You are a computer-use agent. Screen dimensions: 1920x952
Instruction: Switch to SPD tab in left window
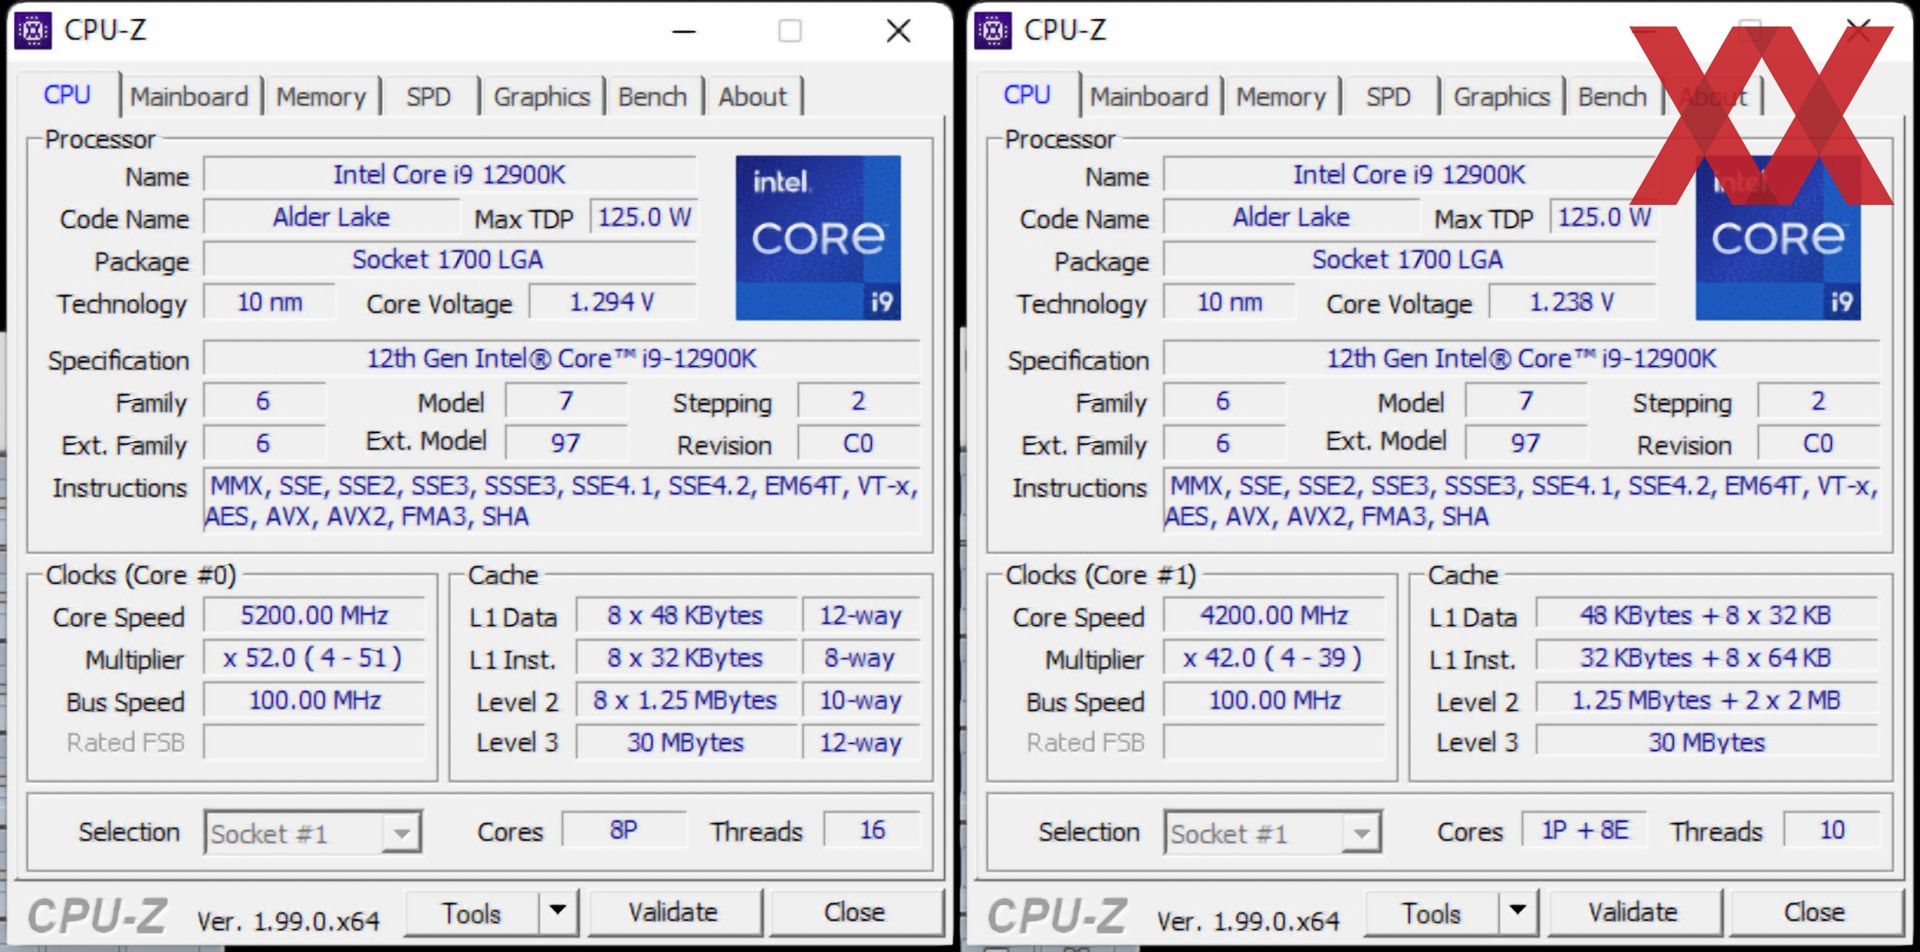tap(428, 97)
